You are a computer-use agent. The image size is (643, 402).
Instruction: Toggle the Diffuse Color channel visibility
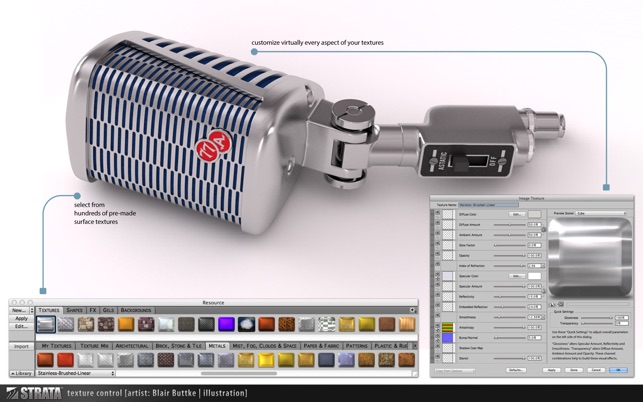pyautogui.click(x=438, y=214)
